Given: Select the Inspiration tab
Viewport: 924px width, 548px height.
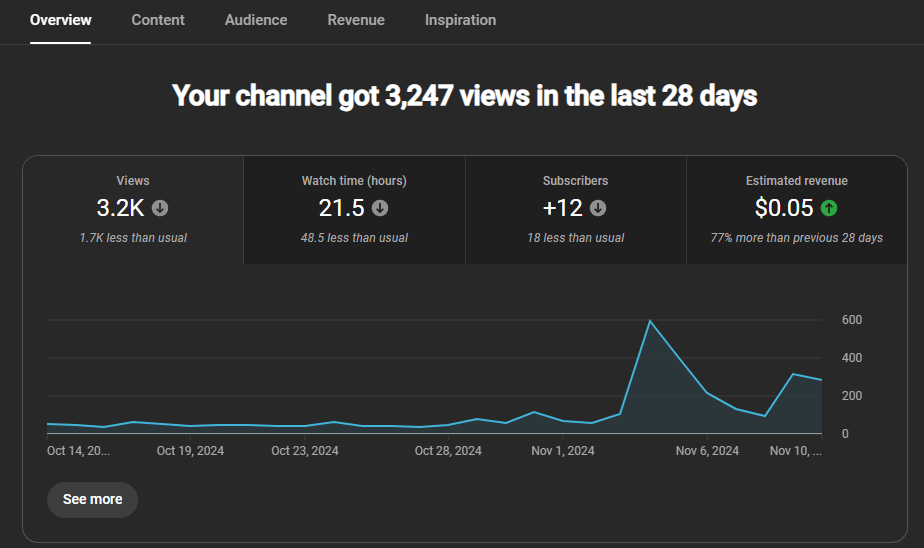Looking at the screenshot, I should pyautogui.click(x=460, y=20).
